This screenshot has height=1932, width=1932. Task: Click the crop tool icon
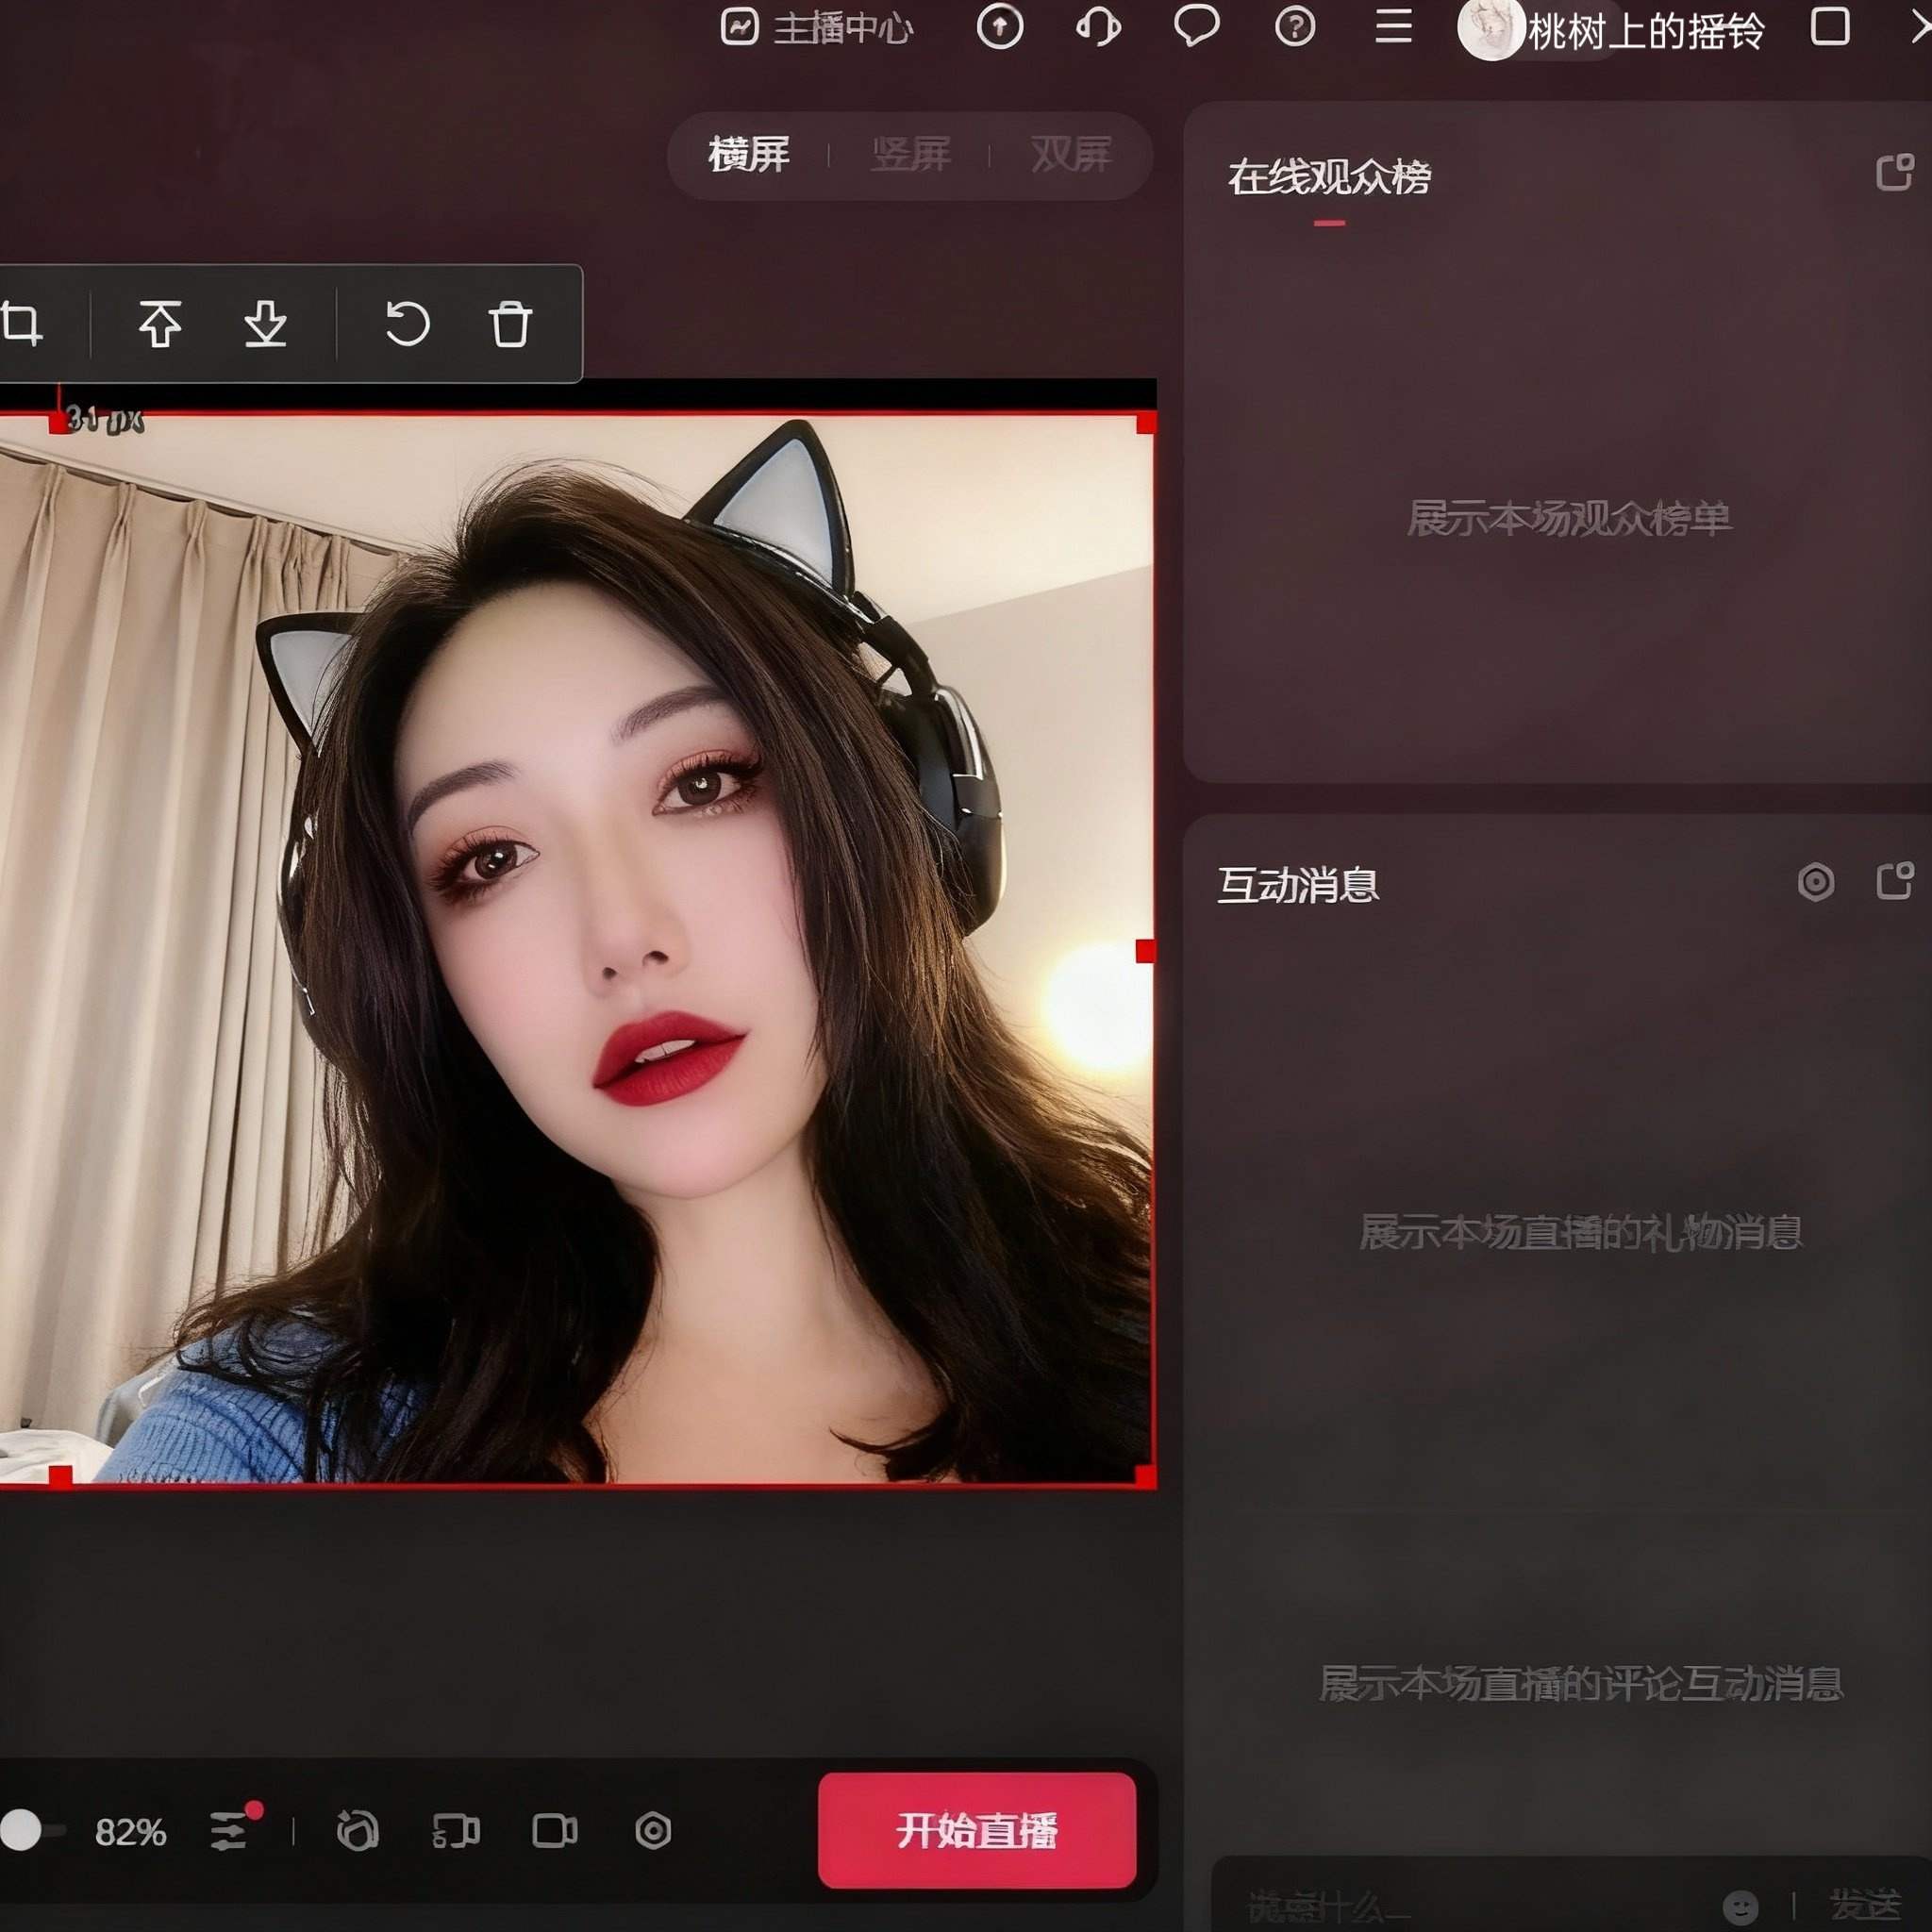click(22, 324)
